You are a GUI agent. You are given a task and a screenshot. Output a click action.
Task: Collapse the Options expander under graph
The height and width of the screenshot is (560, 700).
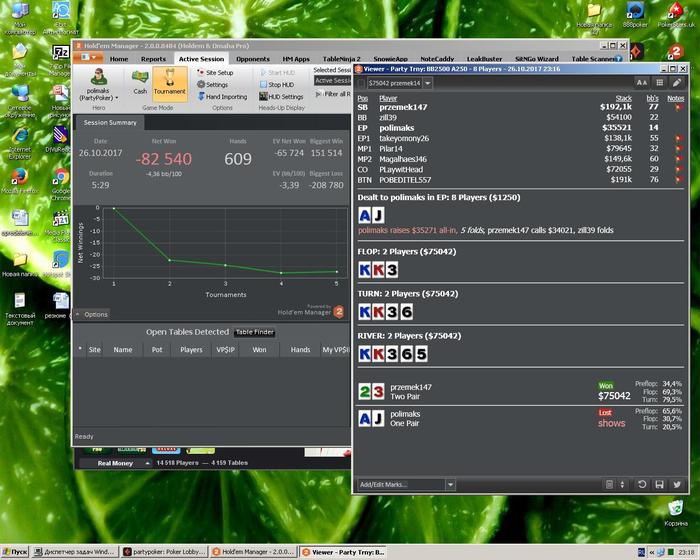pyautogui.click(x=92, y=314)
